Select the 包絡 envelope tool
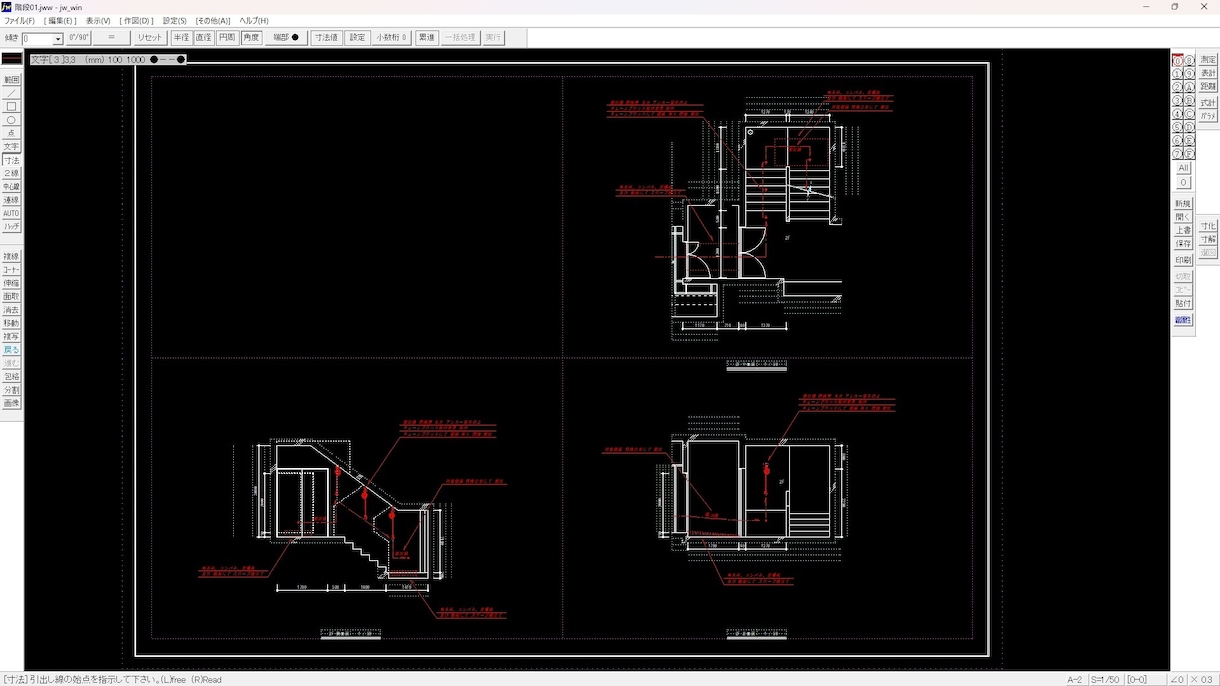Viewport: 1220px width, 686px height. click(11, 376)
